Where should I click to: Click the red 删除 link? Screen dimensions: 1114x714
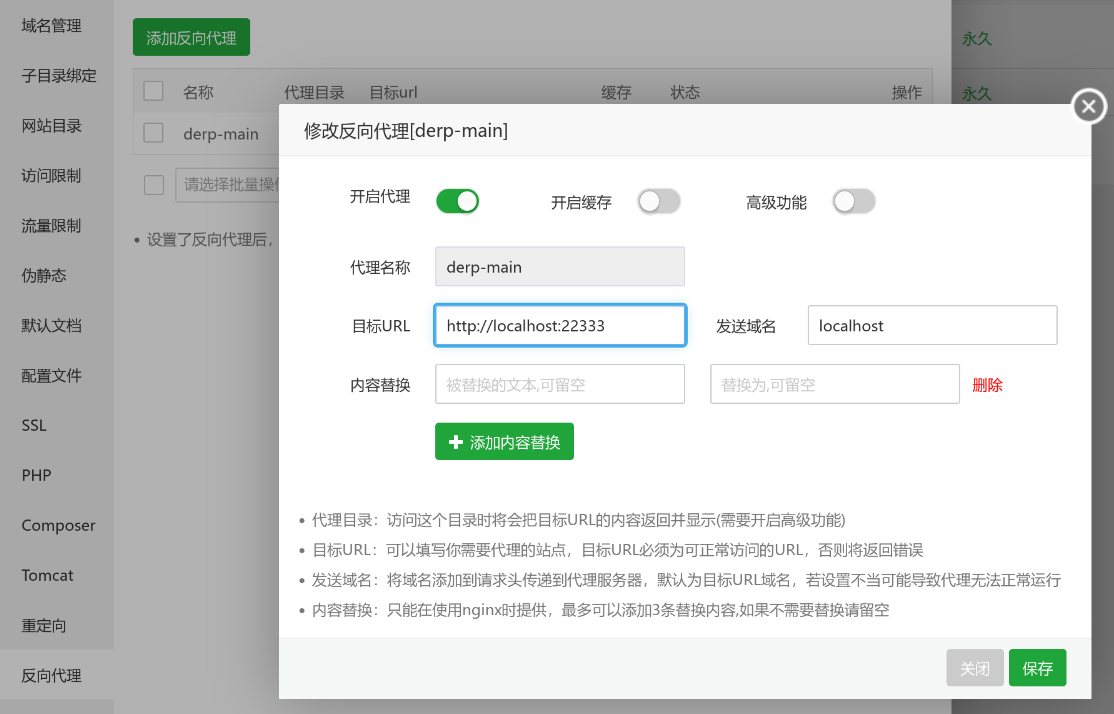click(987, 385)
